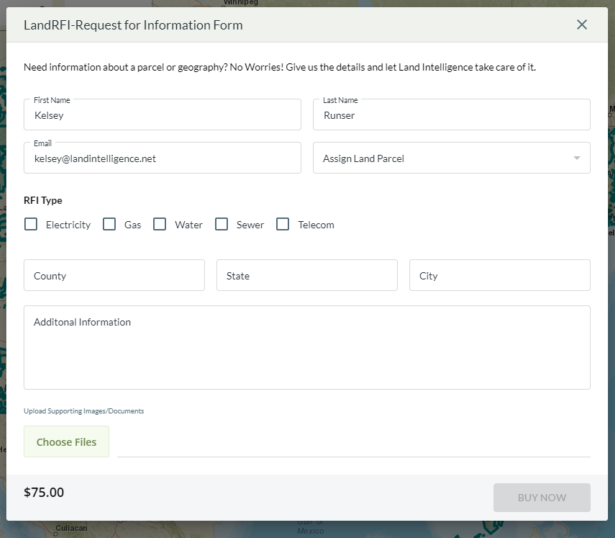Enable the Gas RFI type checkbox

110,225
